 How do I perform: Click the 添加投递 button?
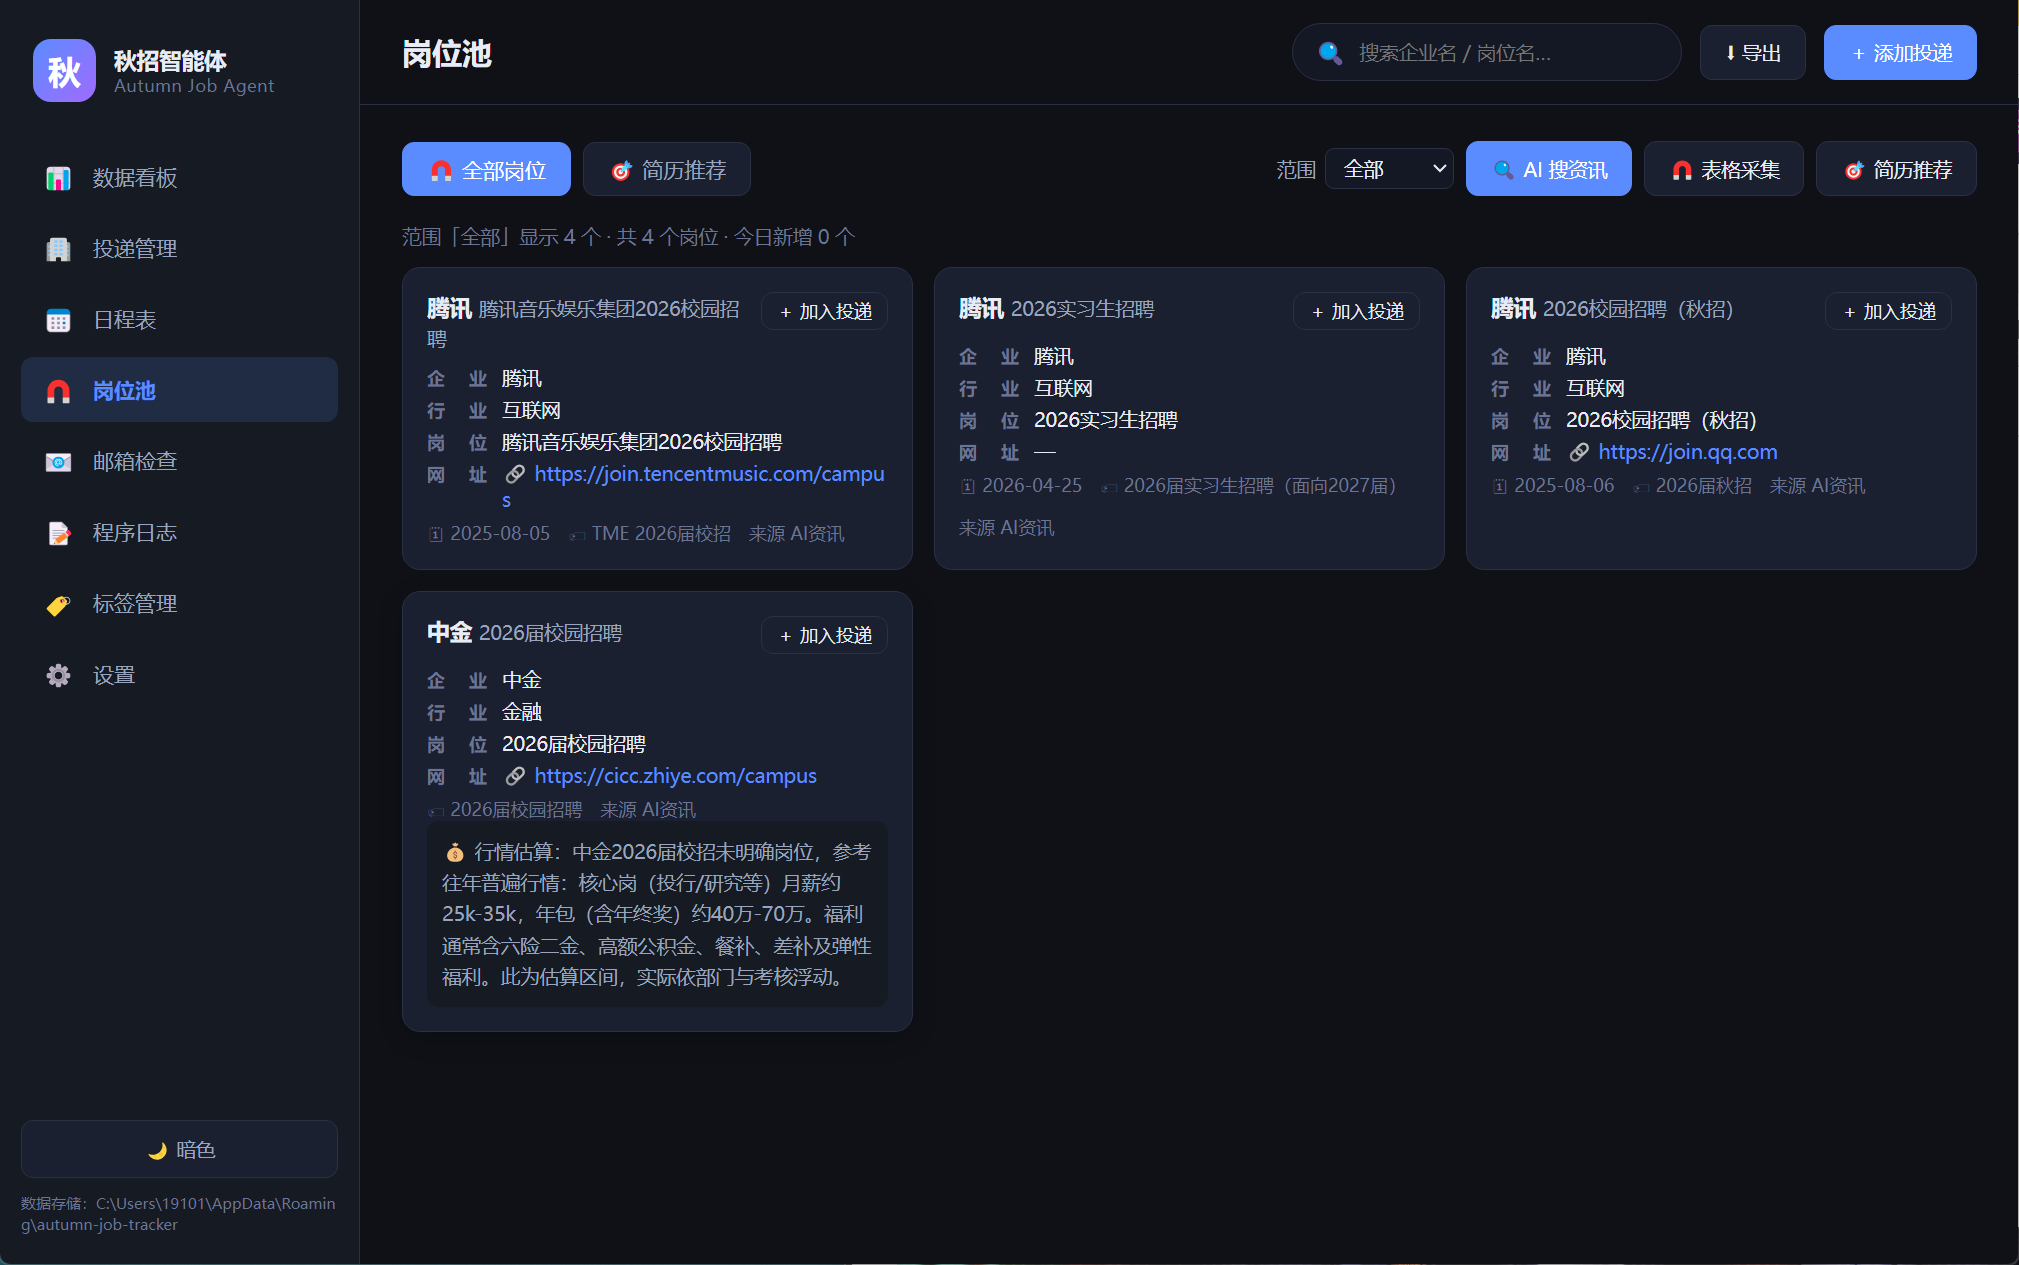click(1900, 53)
